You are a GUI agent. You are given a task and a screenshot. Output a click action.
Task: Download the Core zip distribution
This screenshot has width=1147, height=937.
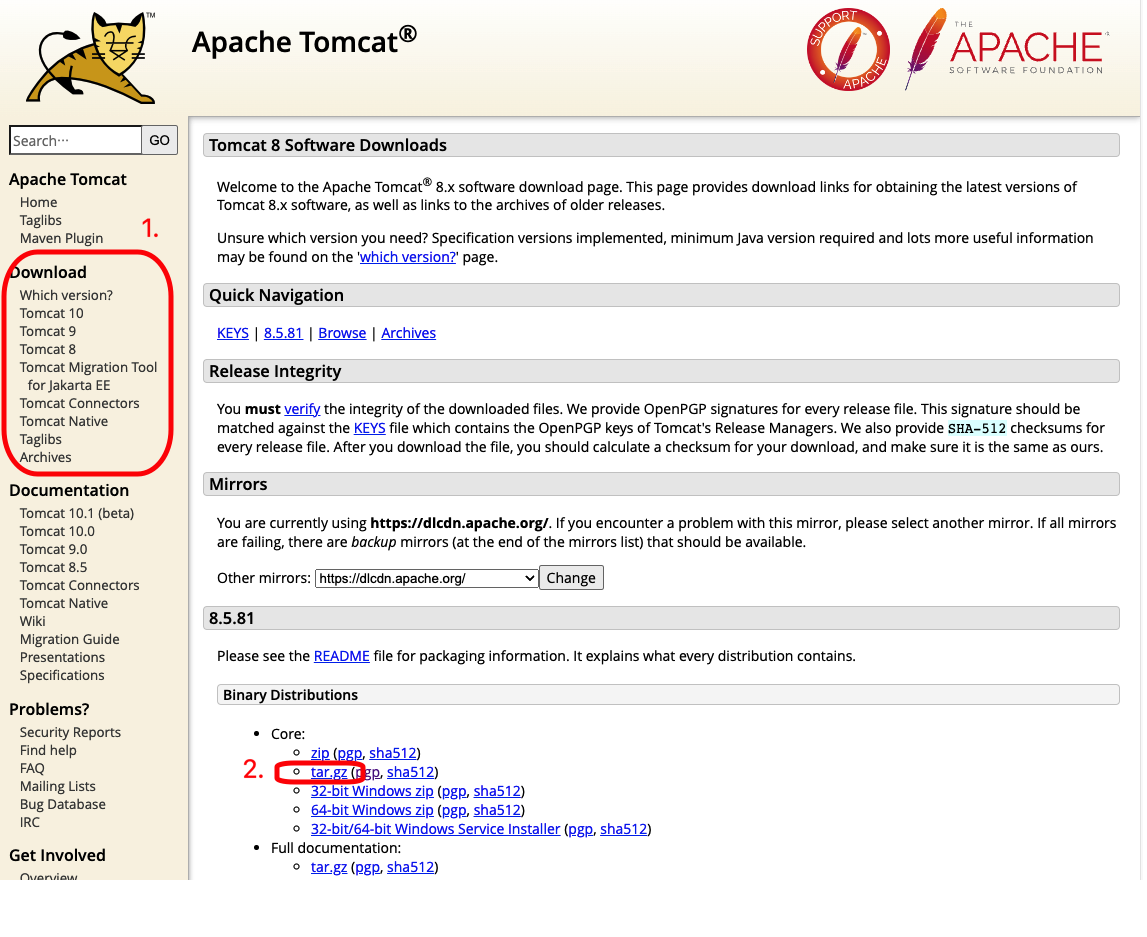point(320,753)
